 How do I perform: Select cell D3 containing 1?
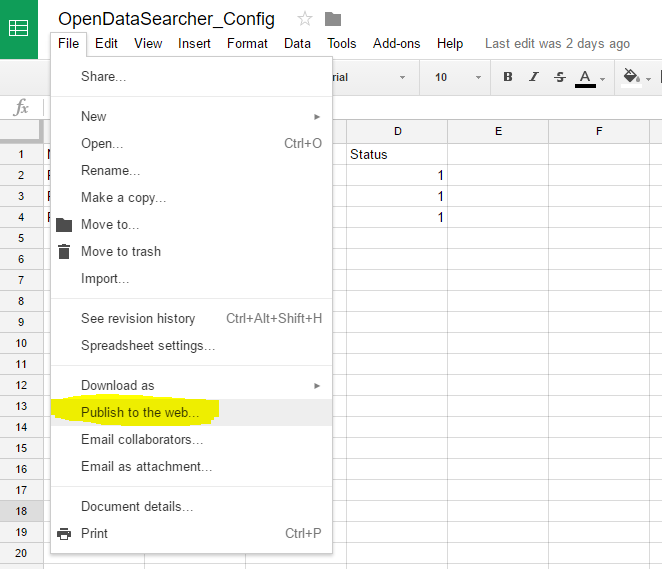397,196
